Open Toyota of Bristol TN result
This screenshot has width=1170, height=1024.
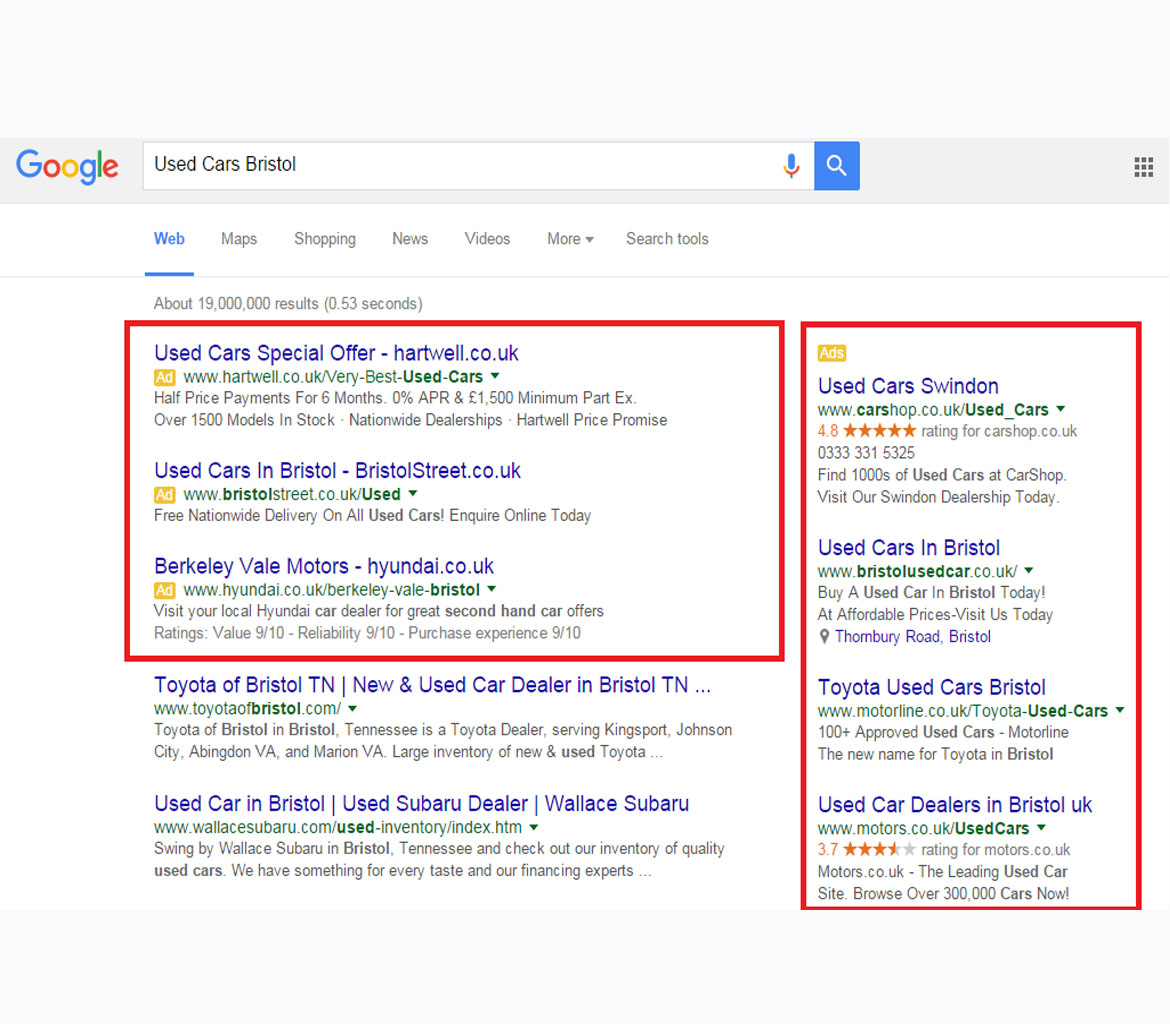(x=432, y=685)
